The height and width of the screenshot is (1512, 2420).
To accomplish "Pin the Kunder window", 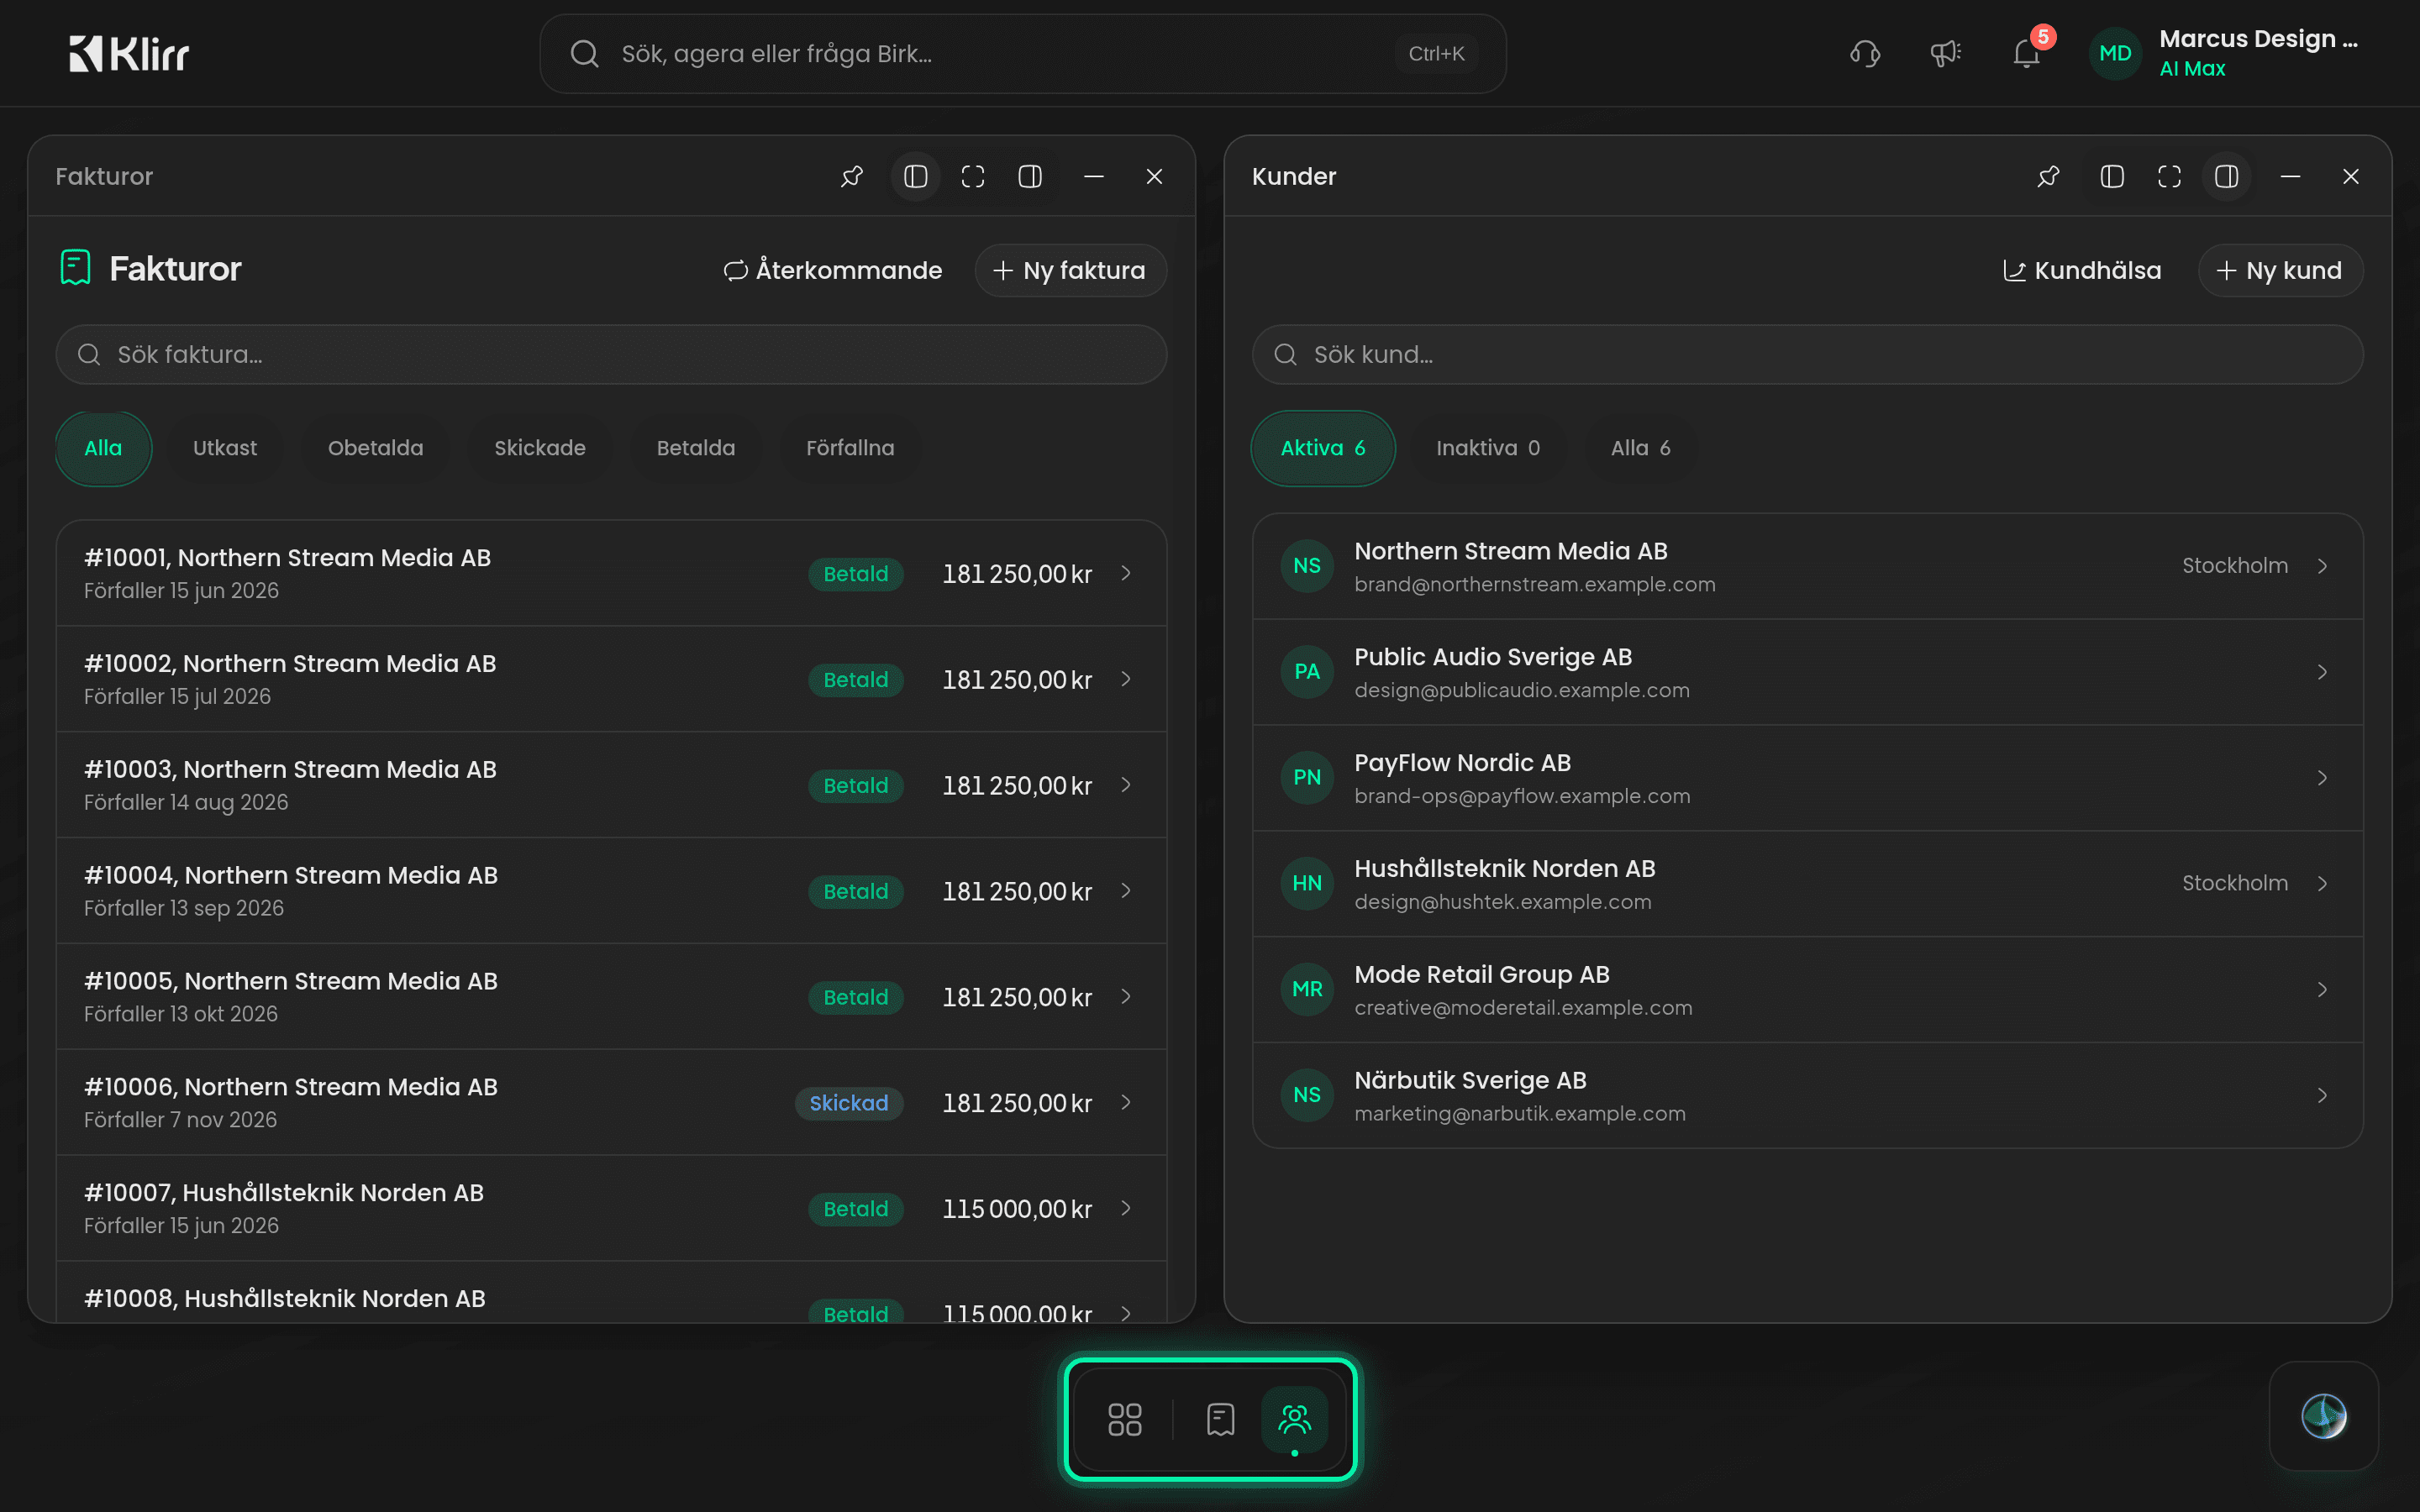I will 2048,176.
